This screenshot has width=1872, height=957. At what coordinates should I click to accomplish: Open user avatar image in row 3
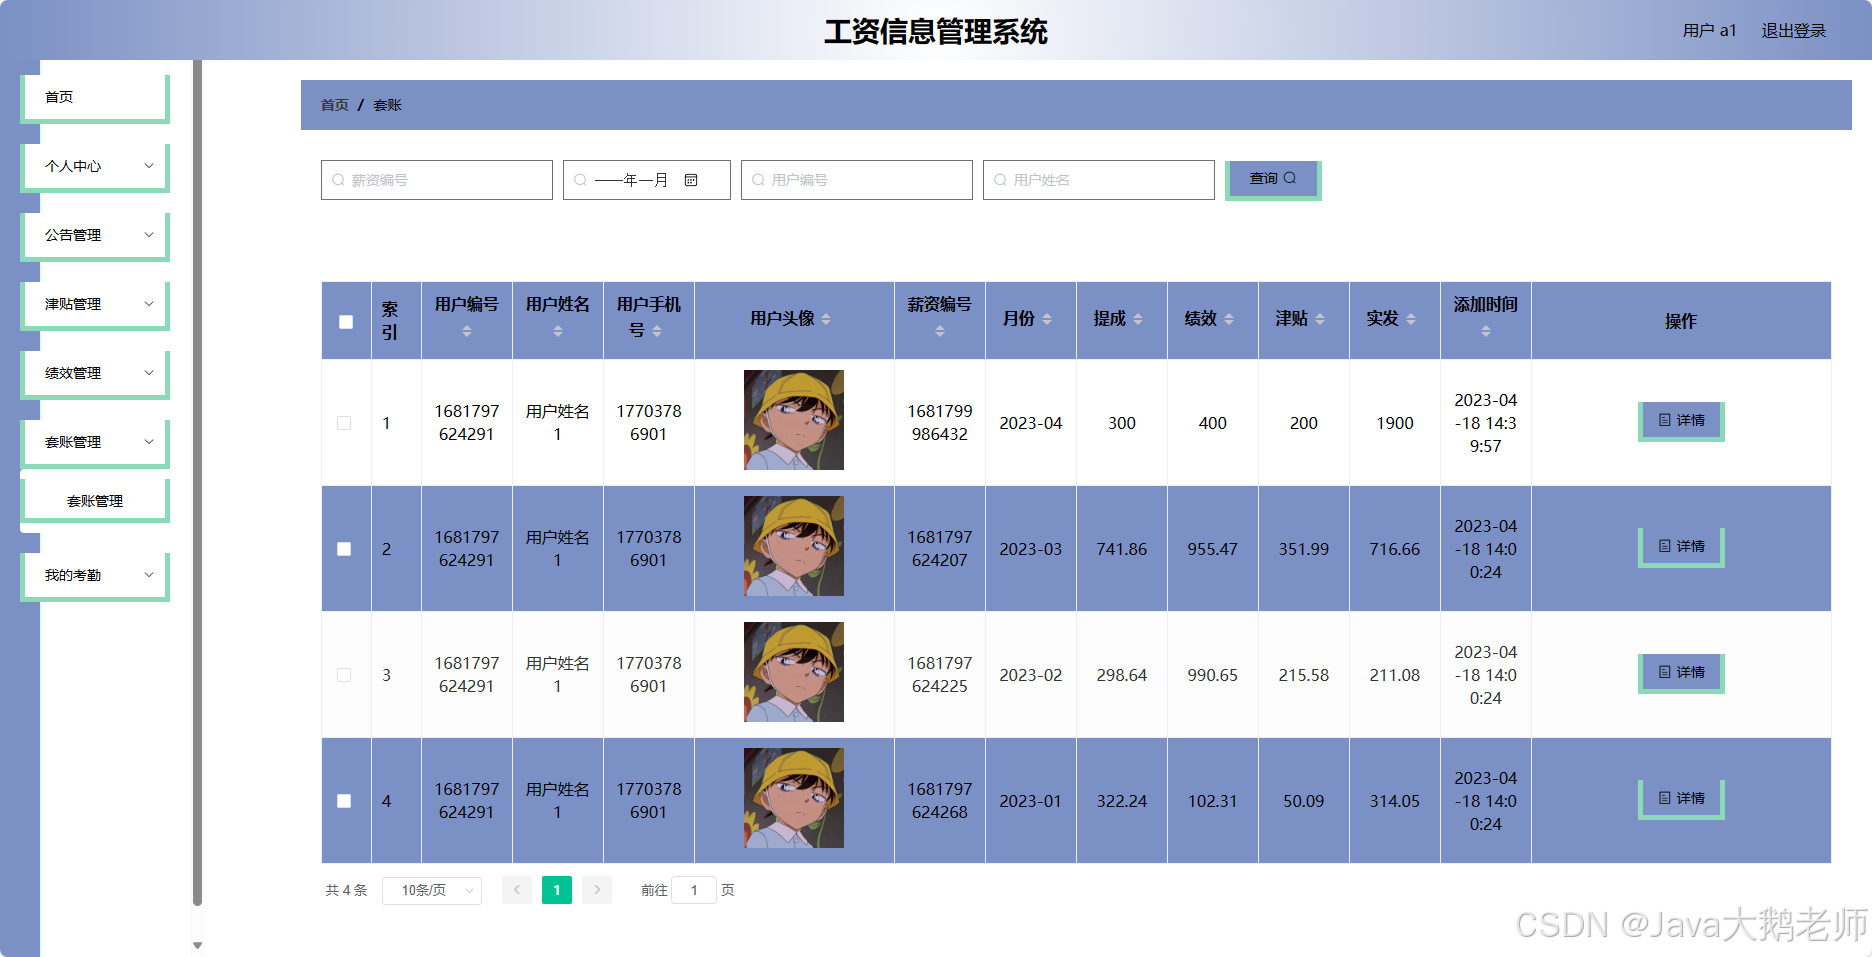click(x=794, y=672)
